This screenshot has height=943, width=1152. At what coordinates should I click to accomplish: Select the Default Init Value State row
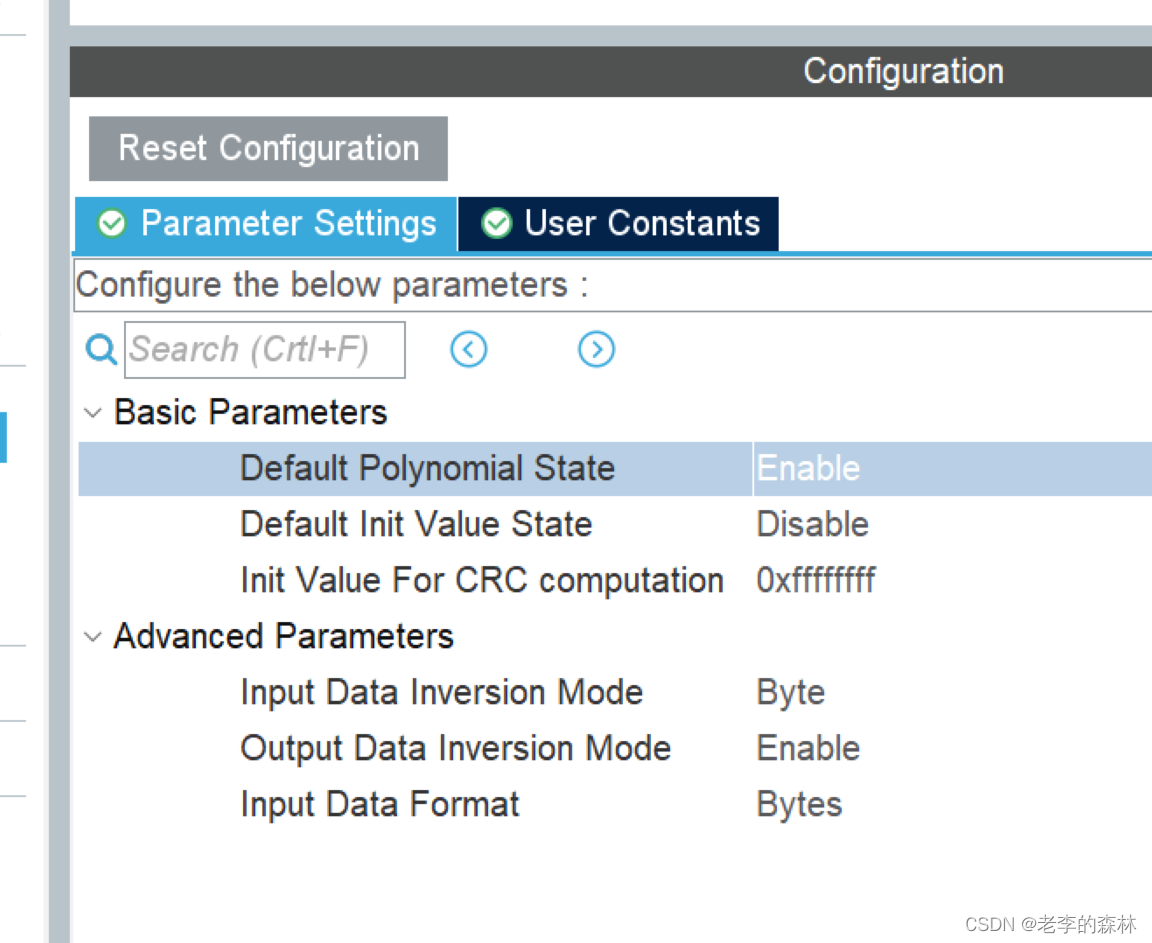pos(615,524)
